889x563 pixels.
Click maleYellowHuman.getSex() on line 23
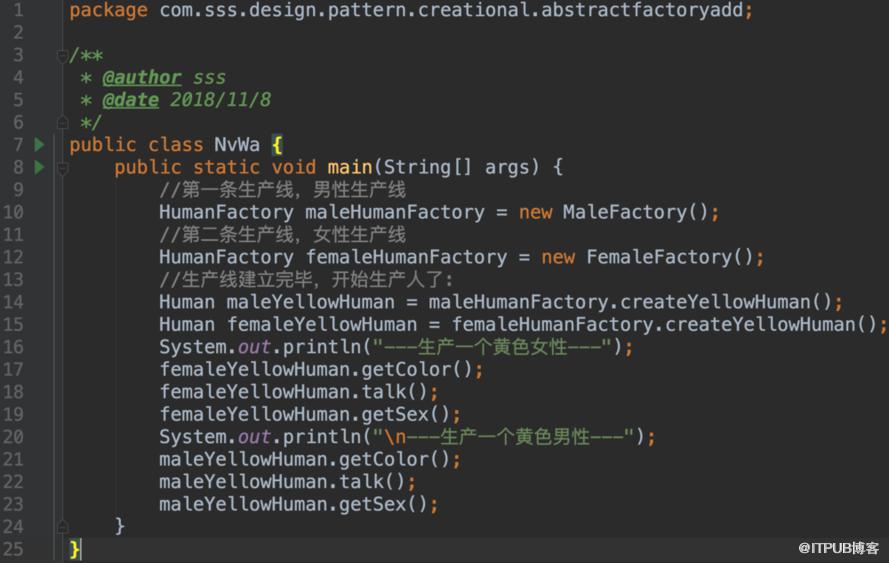293,504
